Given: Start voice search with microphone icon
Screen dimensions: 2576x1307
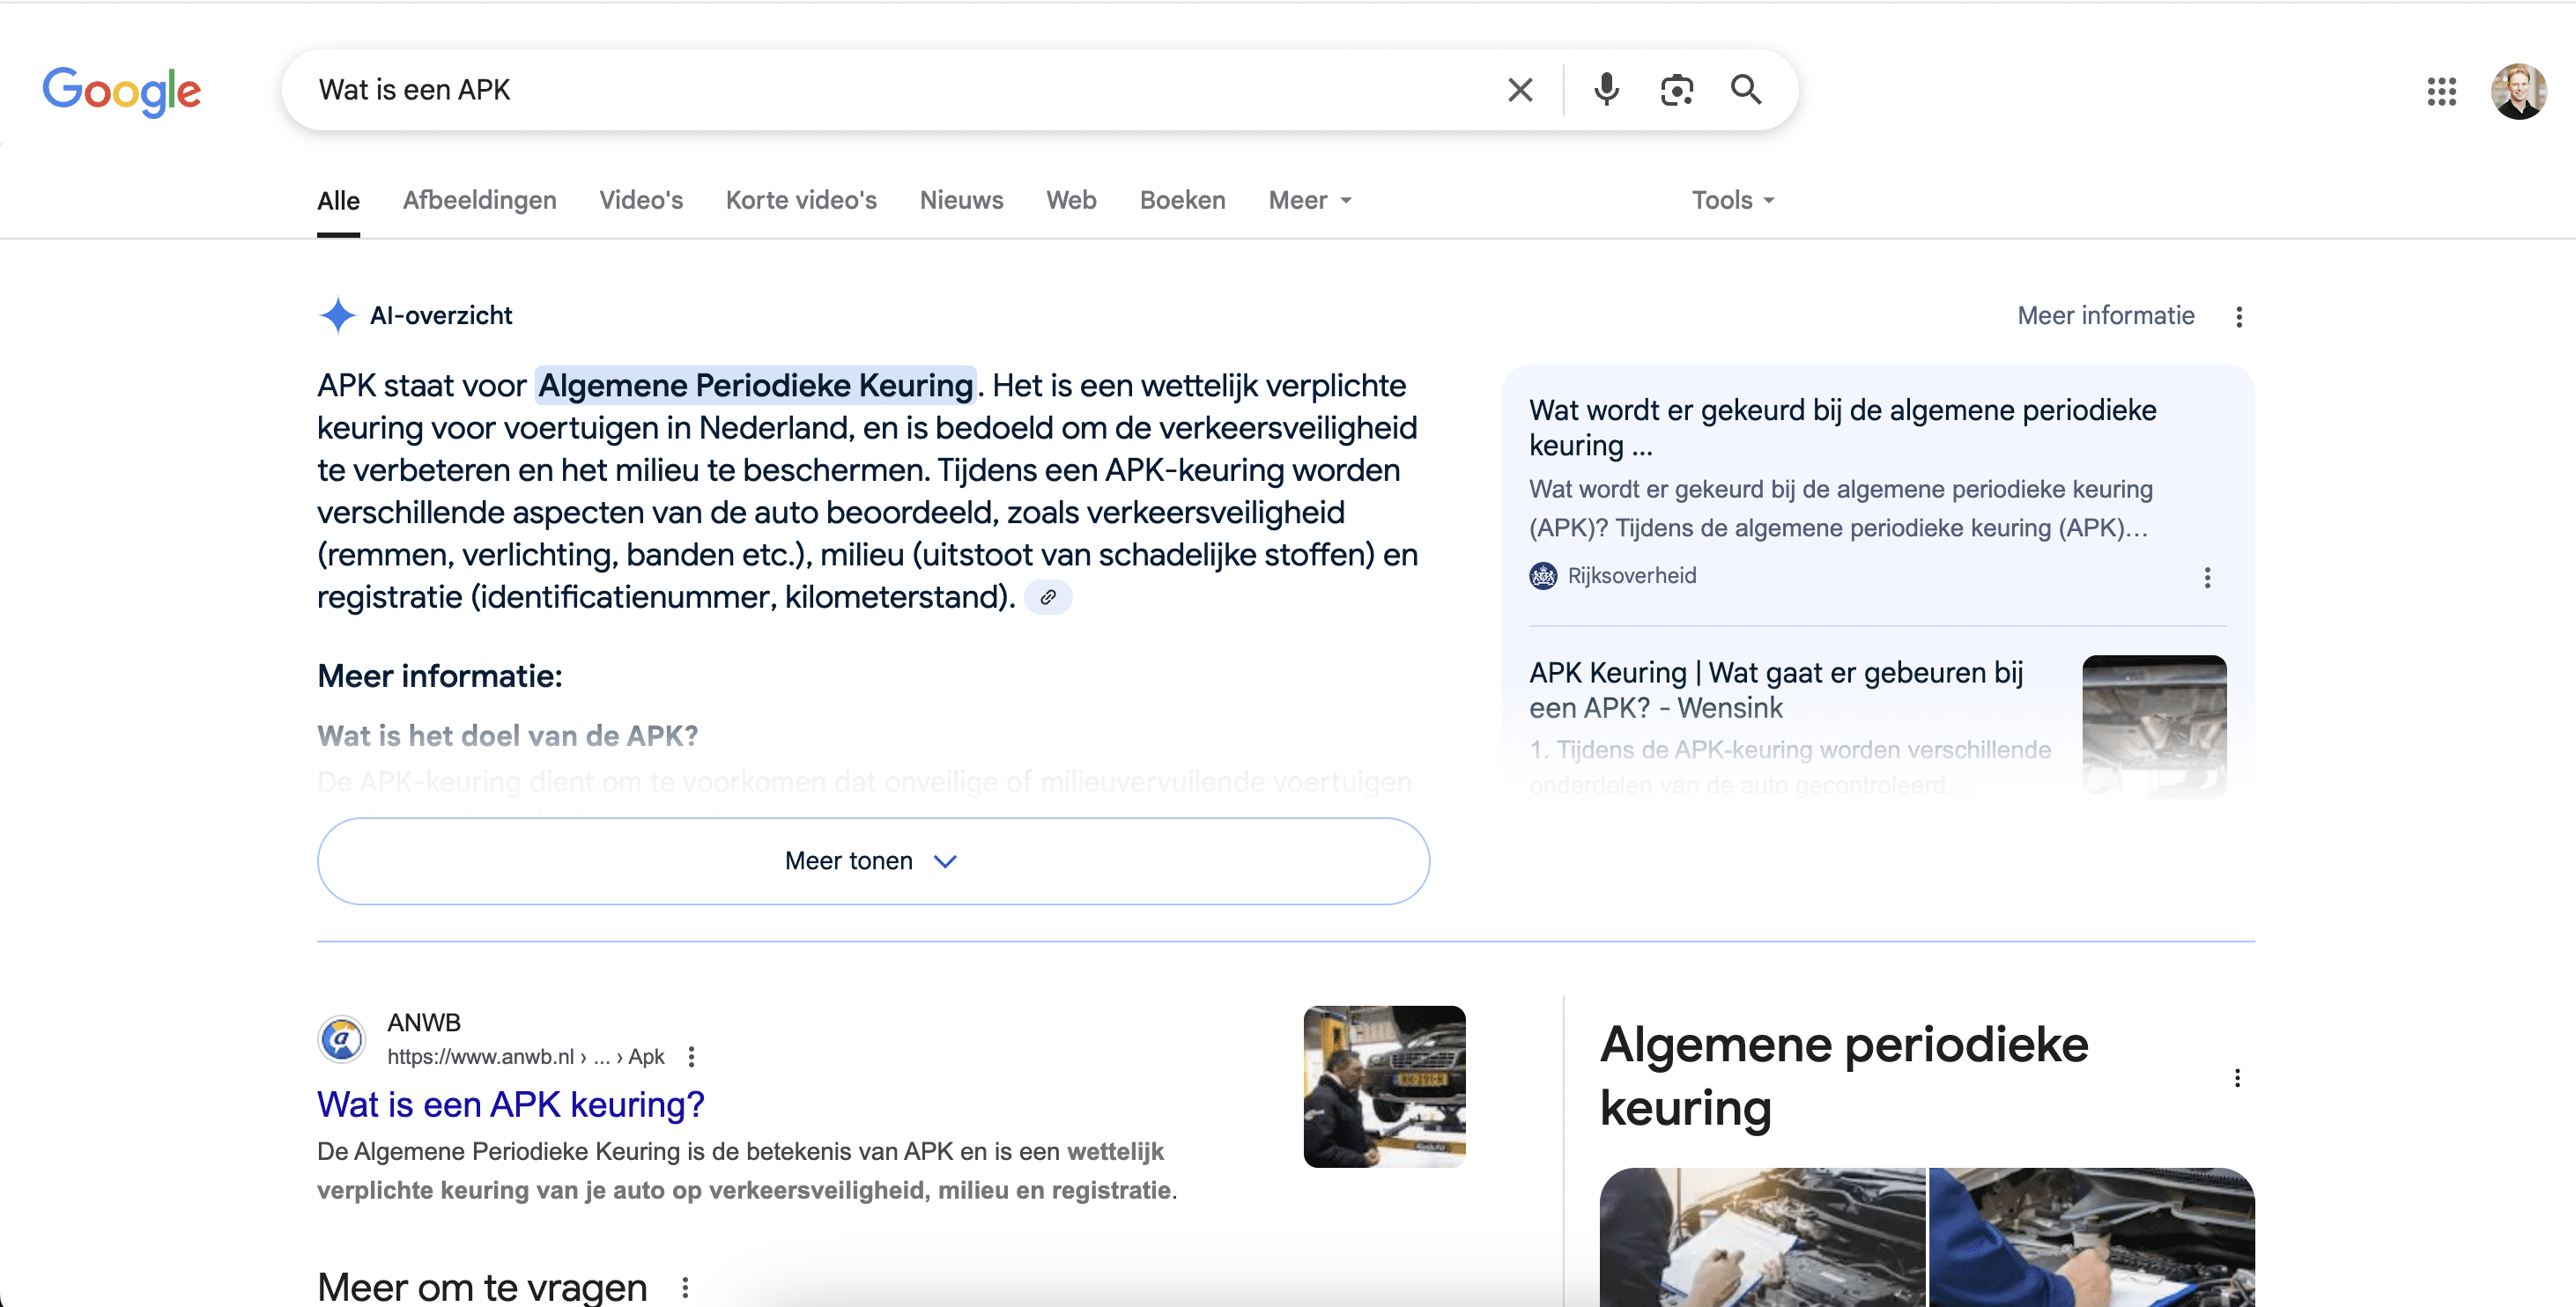Looking at the screenshot, I should coord(1606,90).
